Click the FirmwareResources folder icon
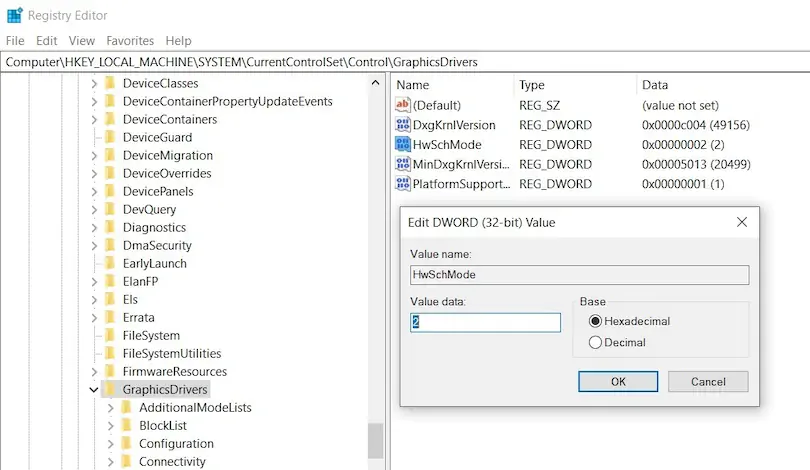This screenshot has height=470, width=810. [x=110, y=371]
